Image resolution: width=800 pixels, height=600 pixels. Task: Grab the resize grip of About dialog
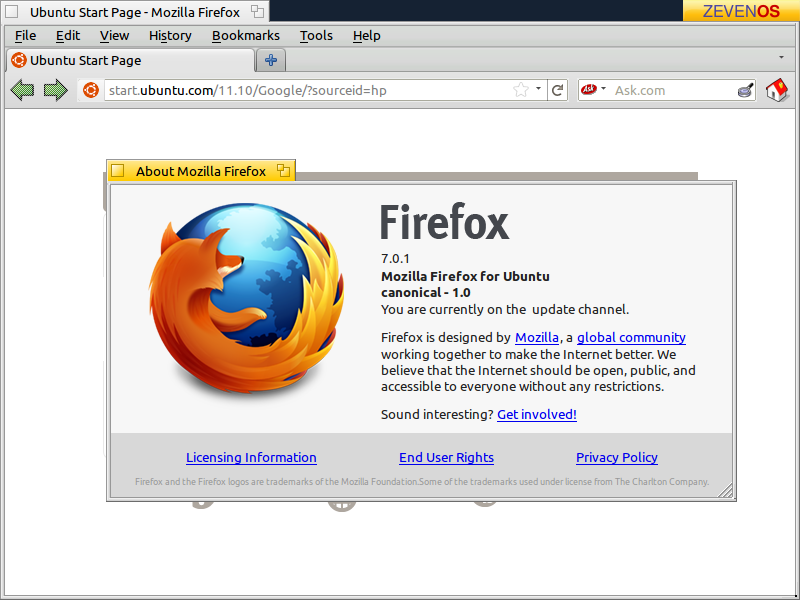pyautogui.click(x=725, y=490)
